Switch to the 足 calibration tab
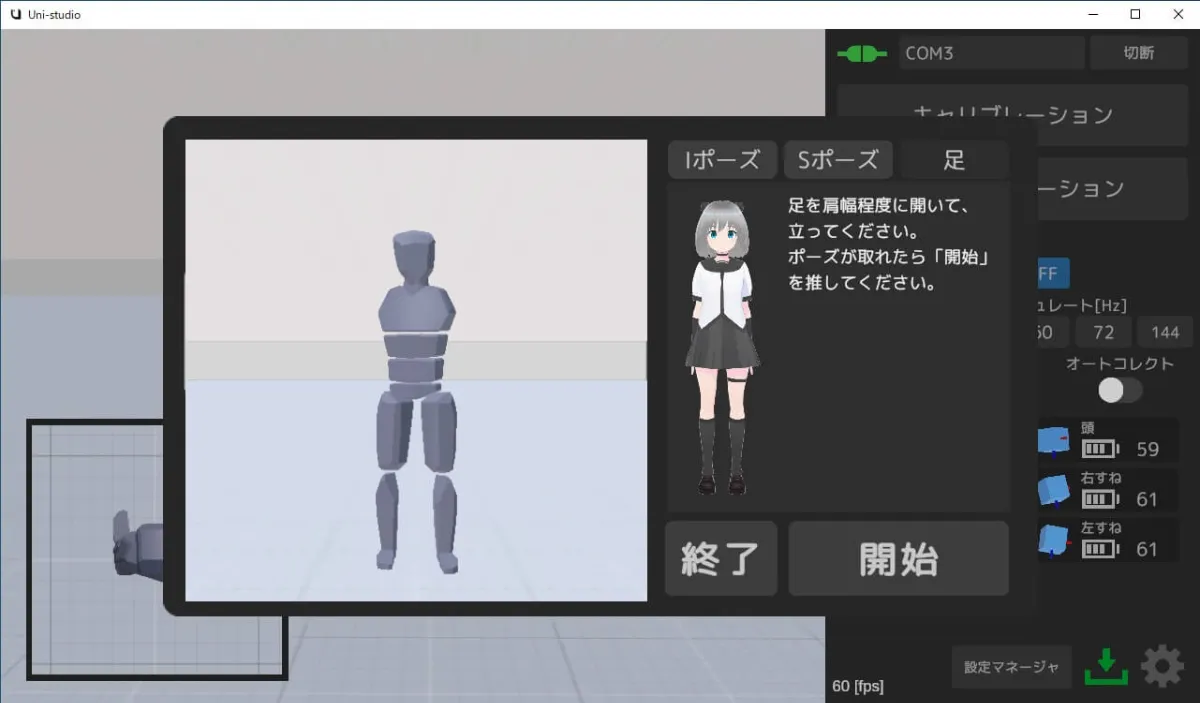Viewport: 1200px width, 703px height. click(953, 159)
